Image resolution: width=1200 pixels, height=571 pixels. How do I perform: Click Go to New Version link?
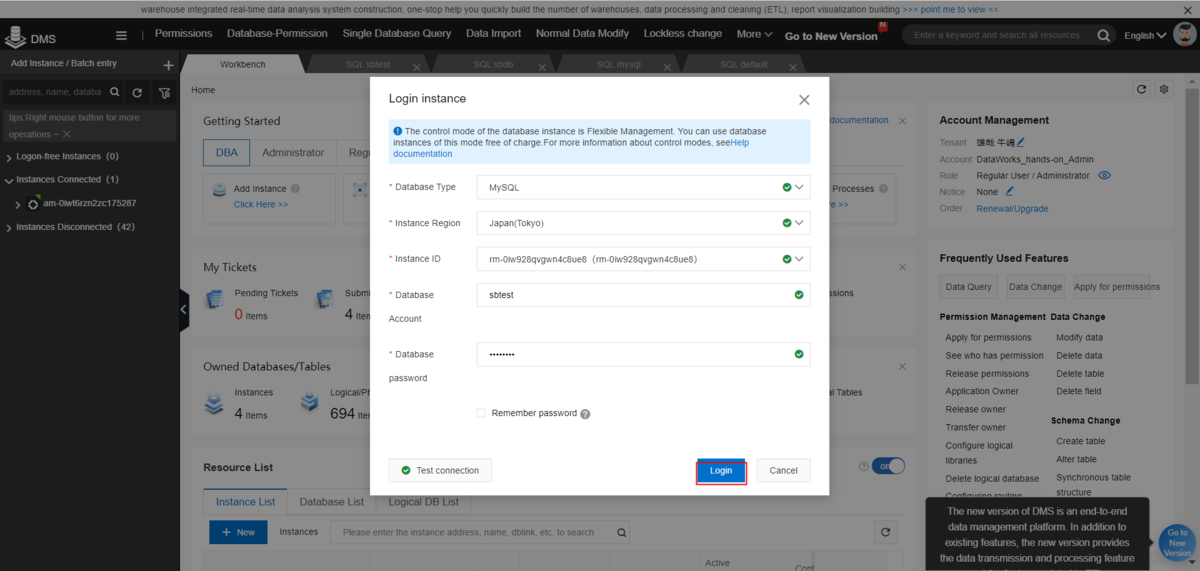(x=831, y=36)
